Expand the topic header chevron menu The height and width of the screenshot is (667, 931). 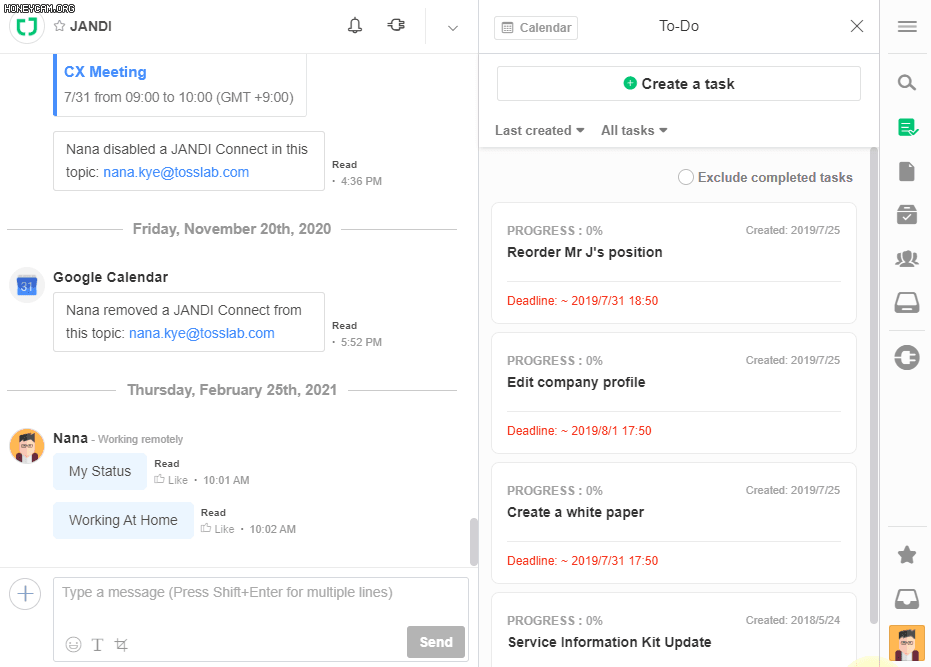[x=452, y=28]
